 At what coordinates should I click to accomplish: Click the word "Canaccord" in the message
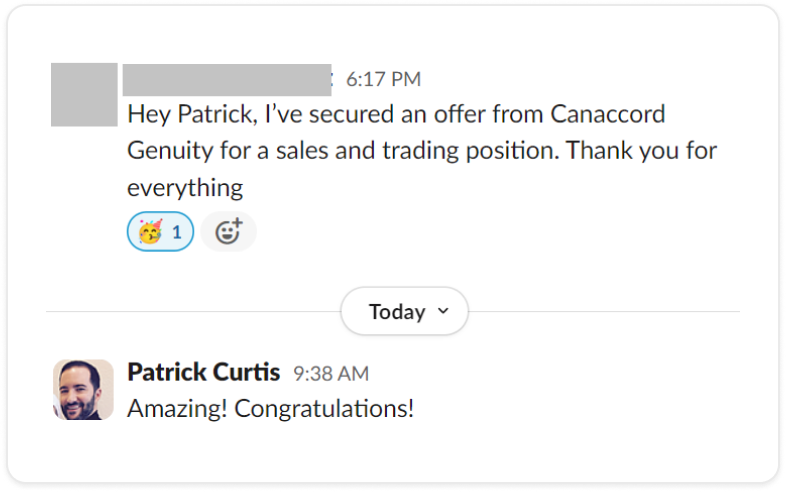tap(607, 114)
